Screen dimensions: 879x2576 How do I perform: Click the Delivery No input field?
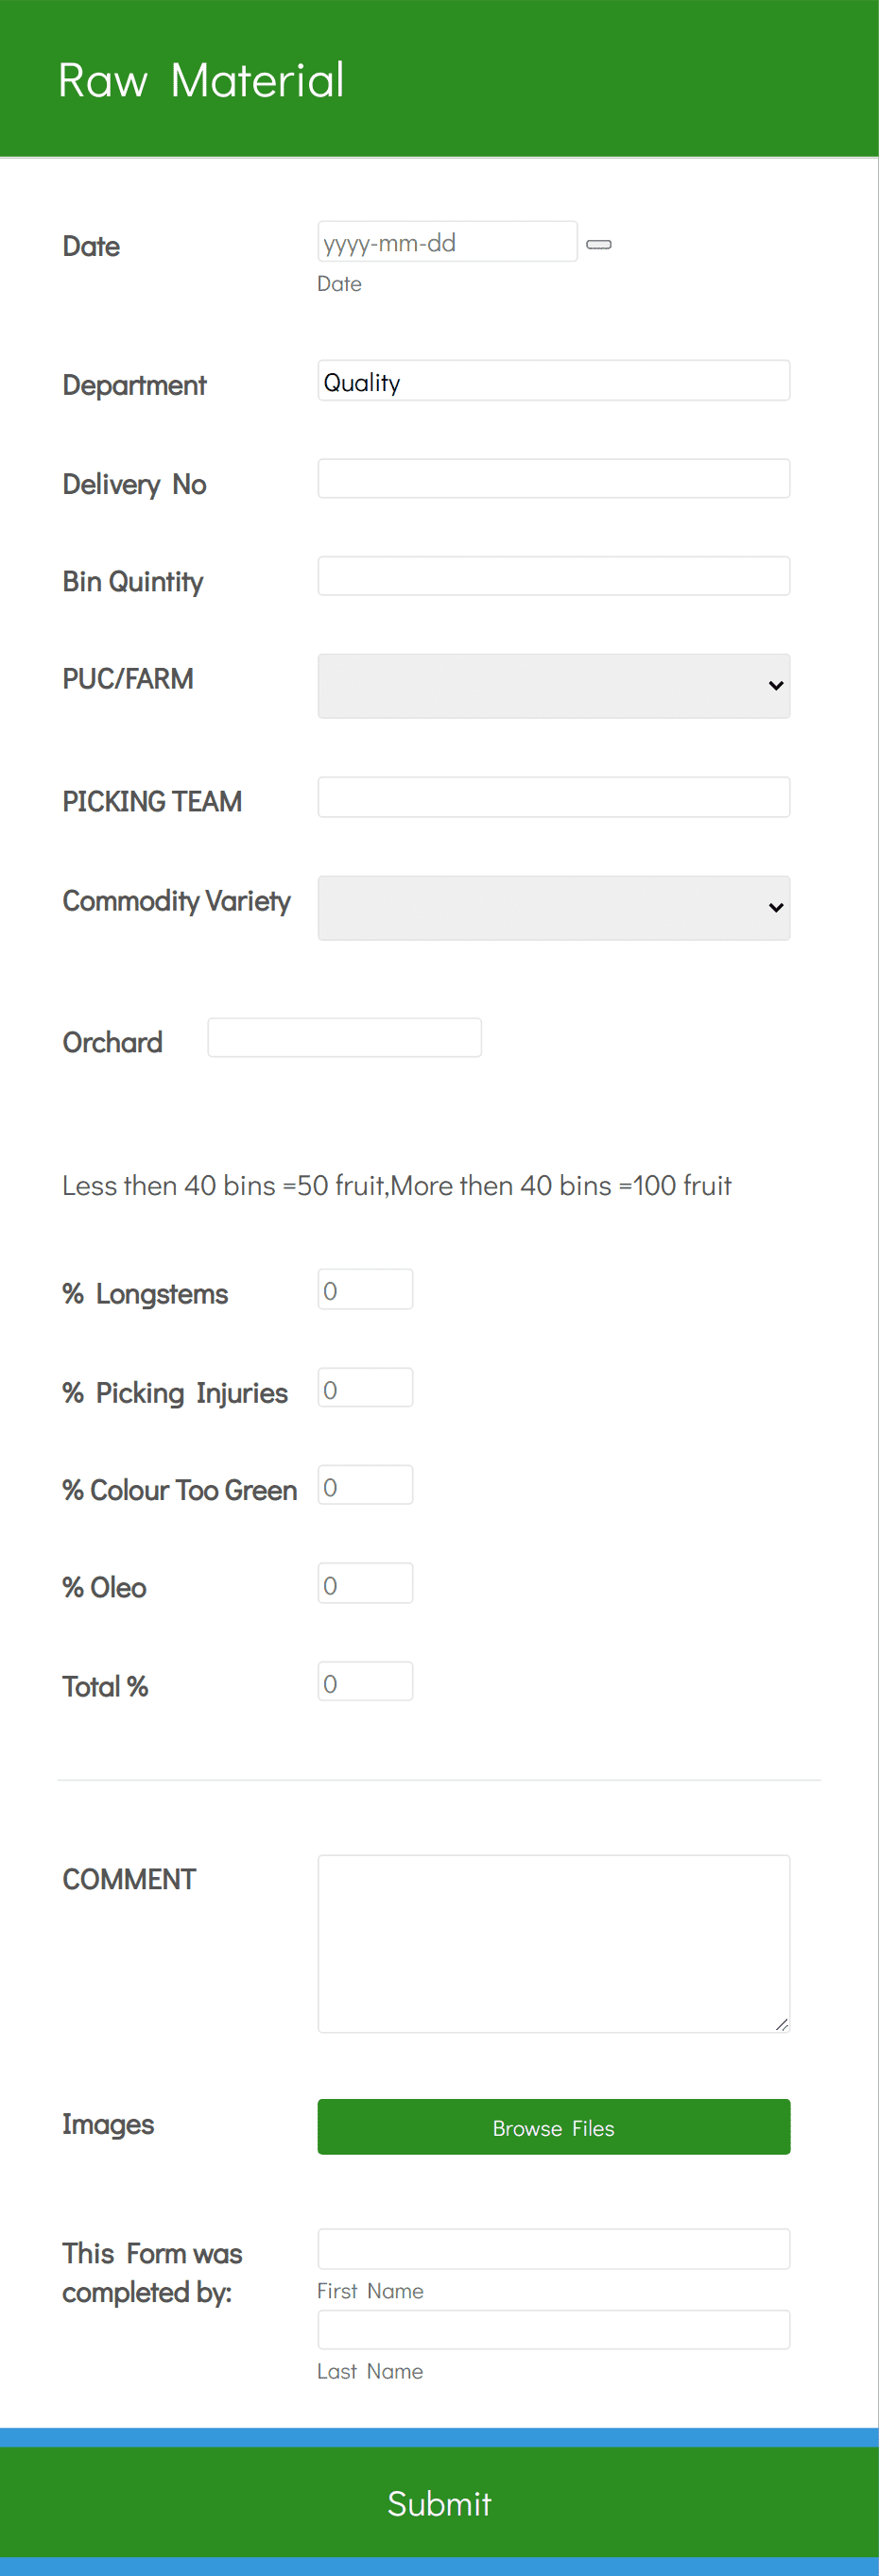[553, 479]
